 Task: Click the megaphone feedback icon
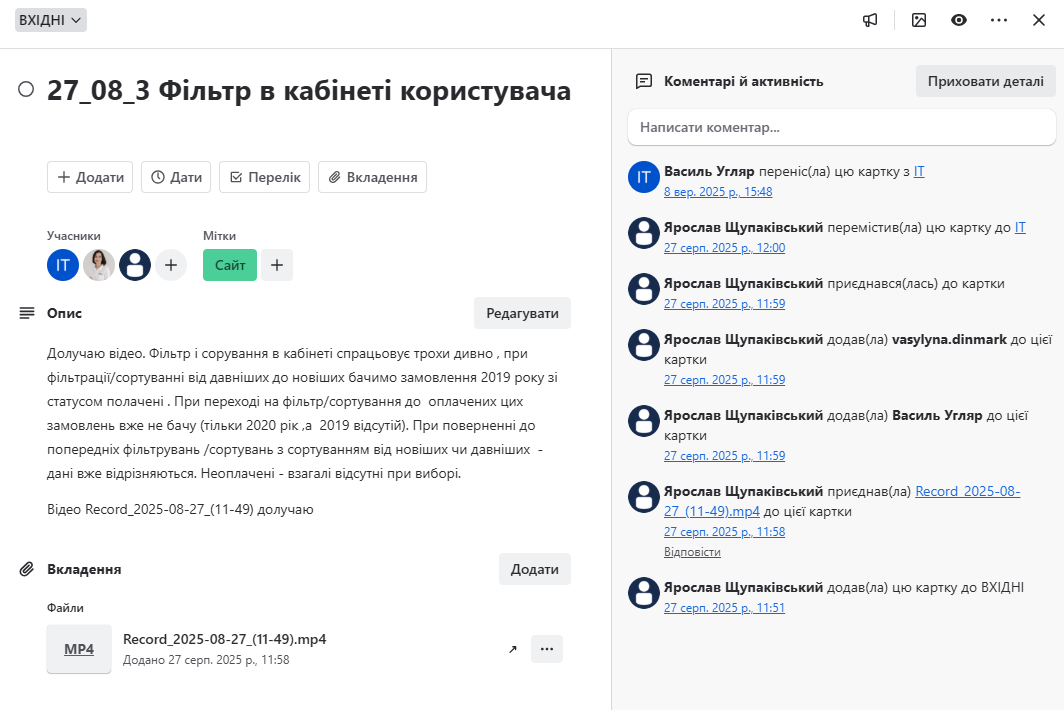coord(870,20)
